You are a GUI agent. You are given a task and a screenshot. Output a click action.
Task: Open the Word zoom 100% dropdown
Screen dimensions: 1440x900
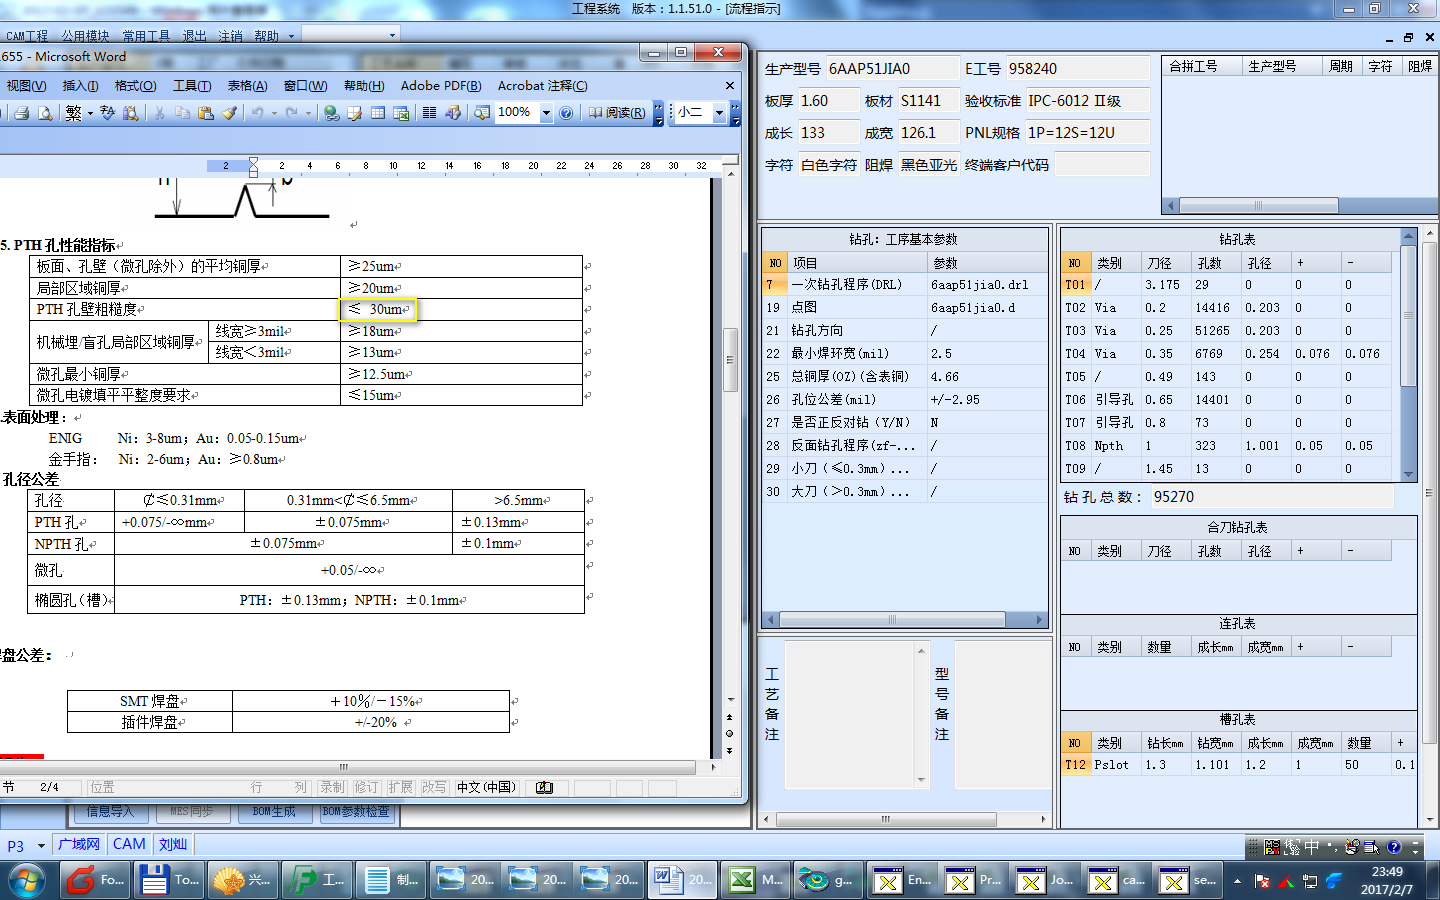(546, 113)
